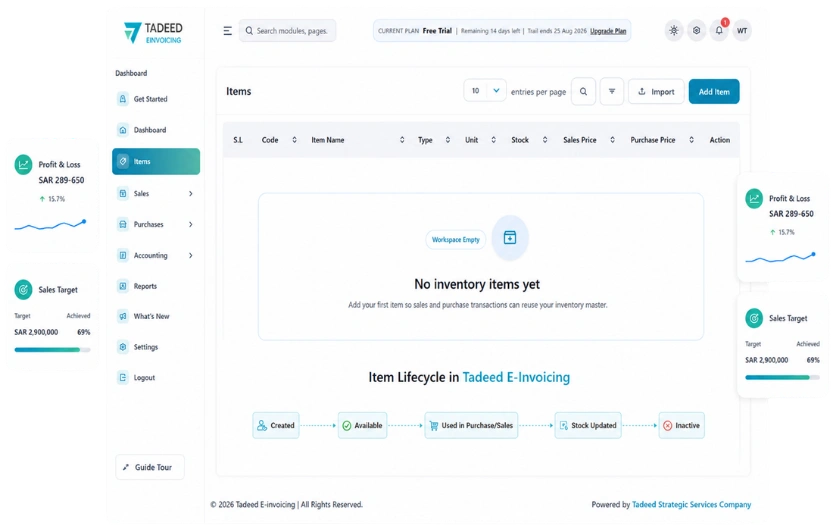Click the Created lifecycle user icon
836x530 pixels.
click(262, 425)
